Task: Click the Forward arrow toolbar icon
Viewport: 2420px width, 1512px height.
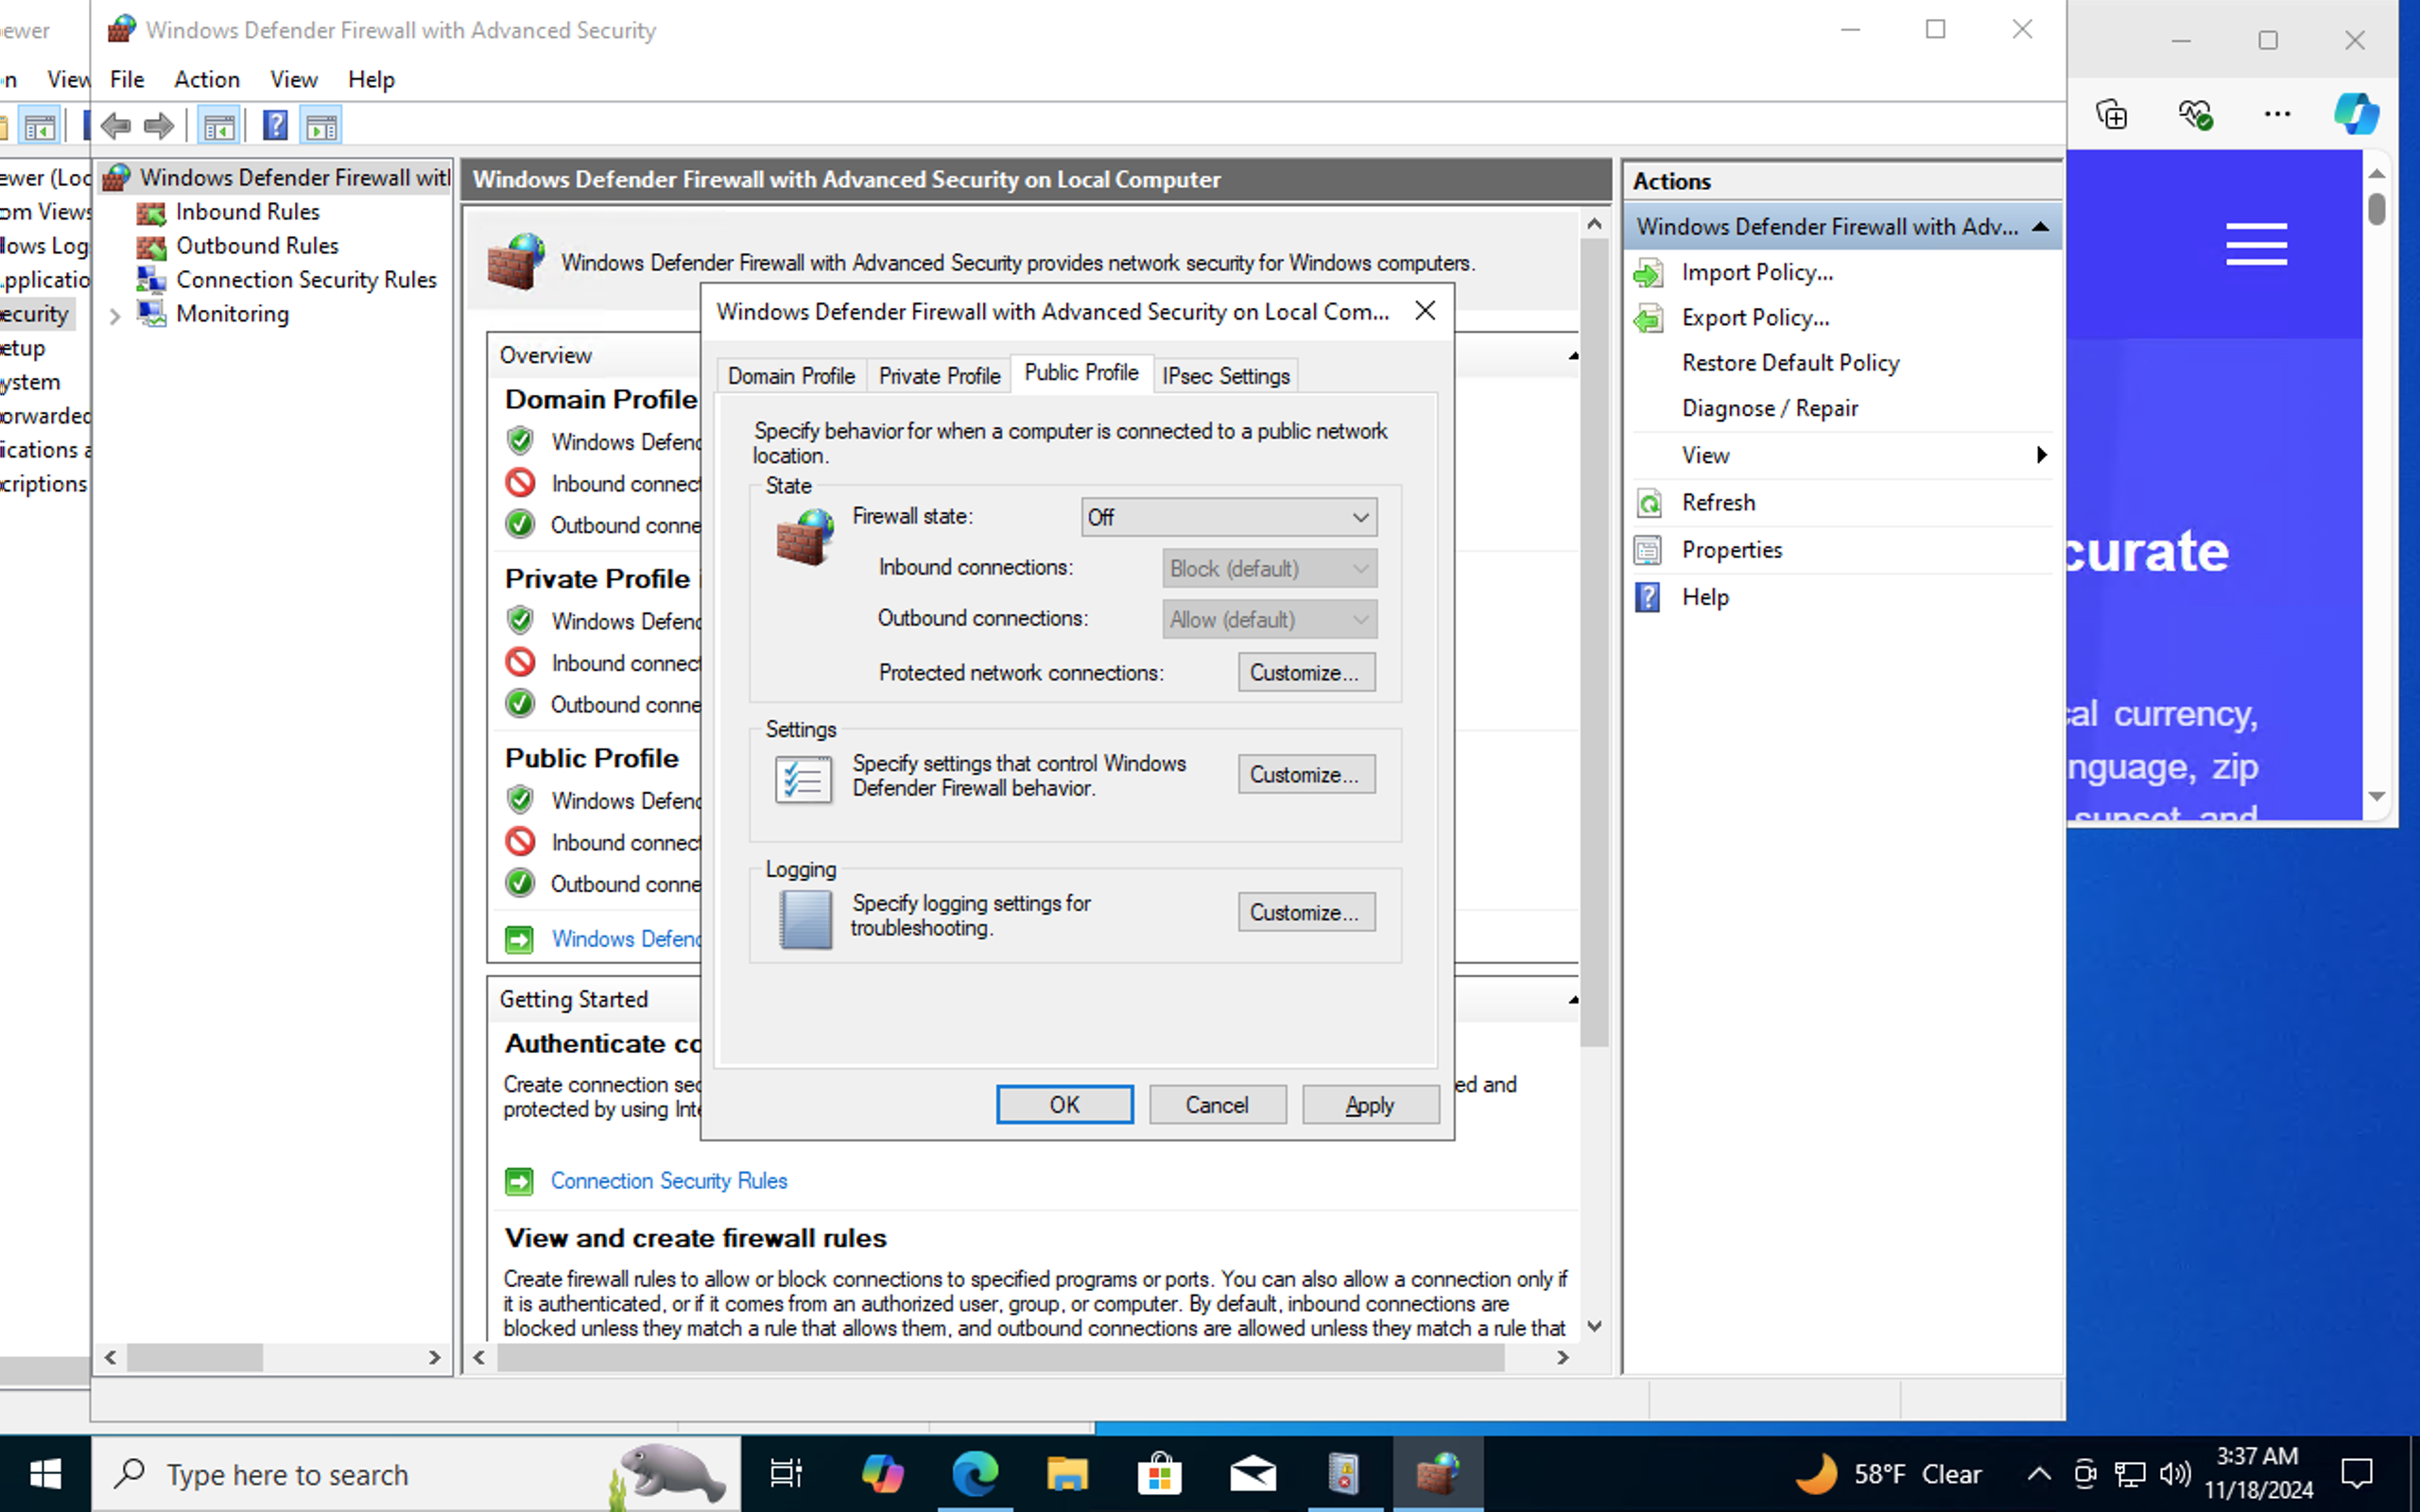Action: (159, 126)
